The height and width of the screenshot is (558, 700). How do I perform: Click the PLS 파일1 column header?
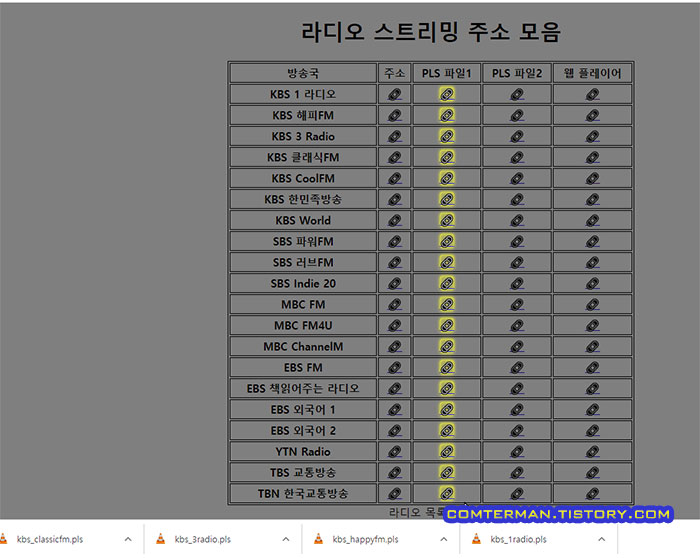[447, 73]
